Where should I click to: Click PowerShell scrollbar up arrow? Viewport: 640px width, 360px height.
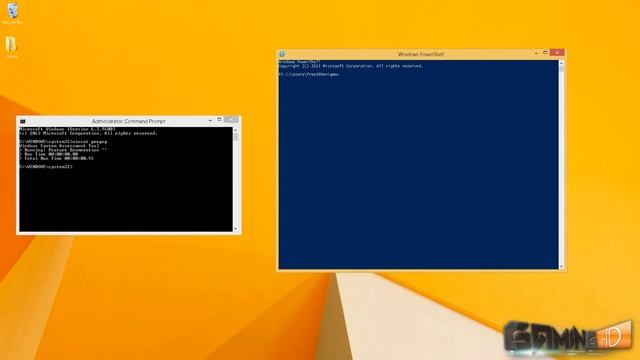pos(561,63)
